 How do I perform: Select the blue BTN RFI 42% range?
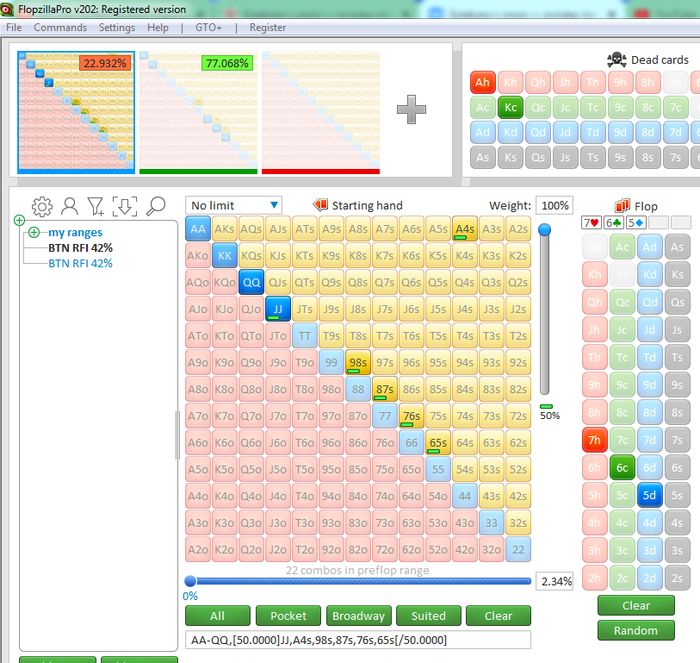[x=80, y=263]
